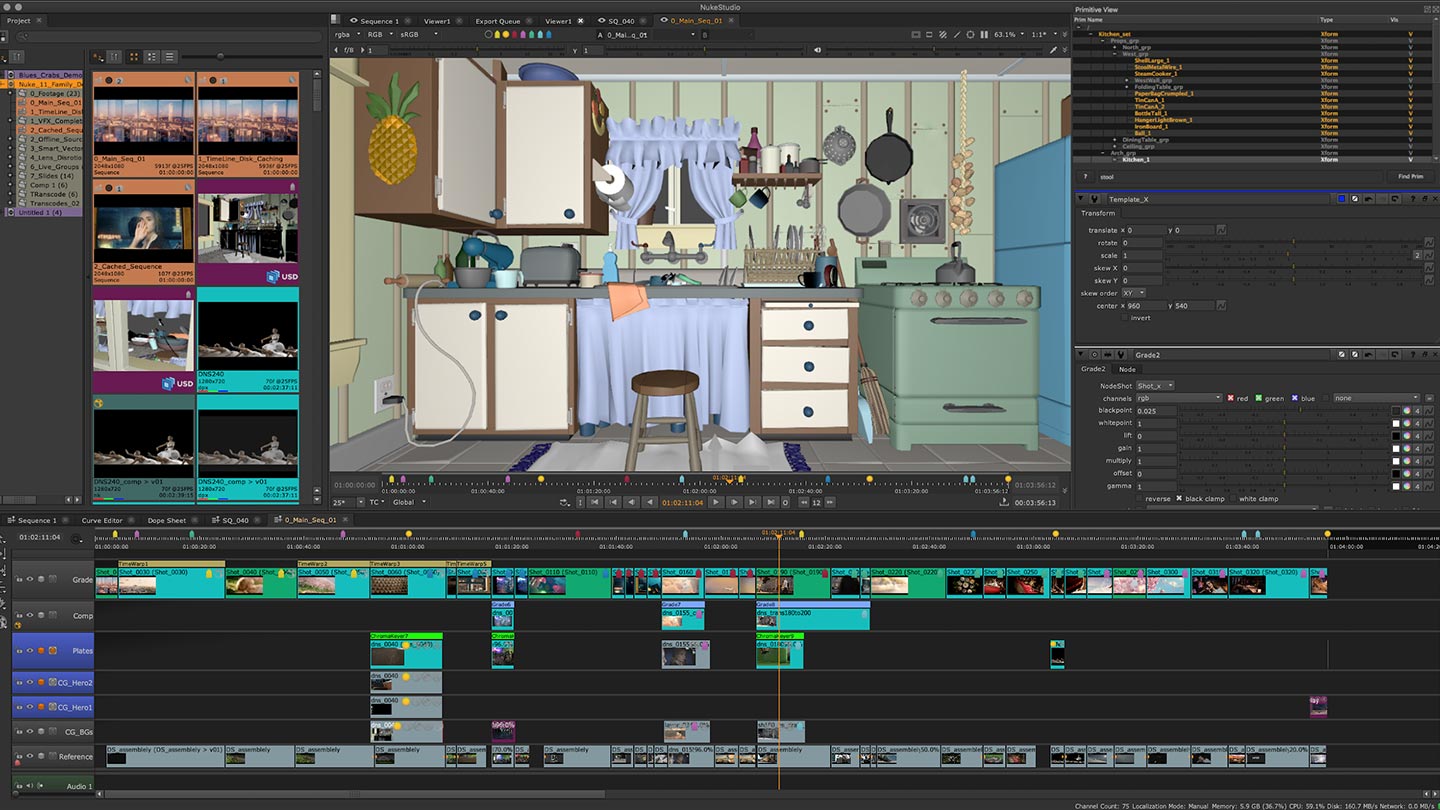Disable the black clamp checkbox
This screenshot has height=810, width=1440.
1179,498
